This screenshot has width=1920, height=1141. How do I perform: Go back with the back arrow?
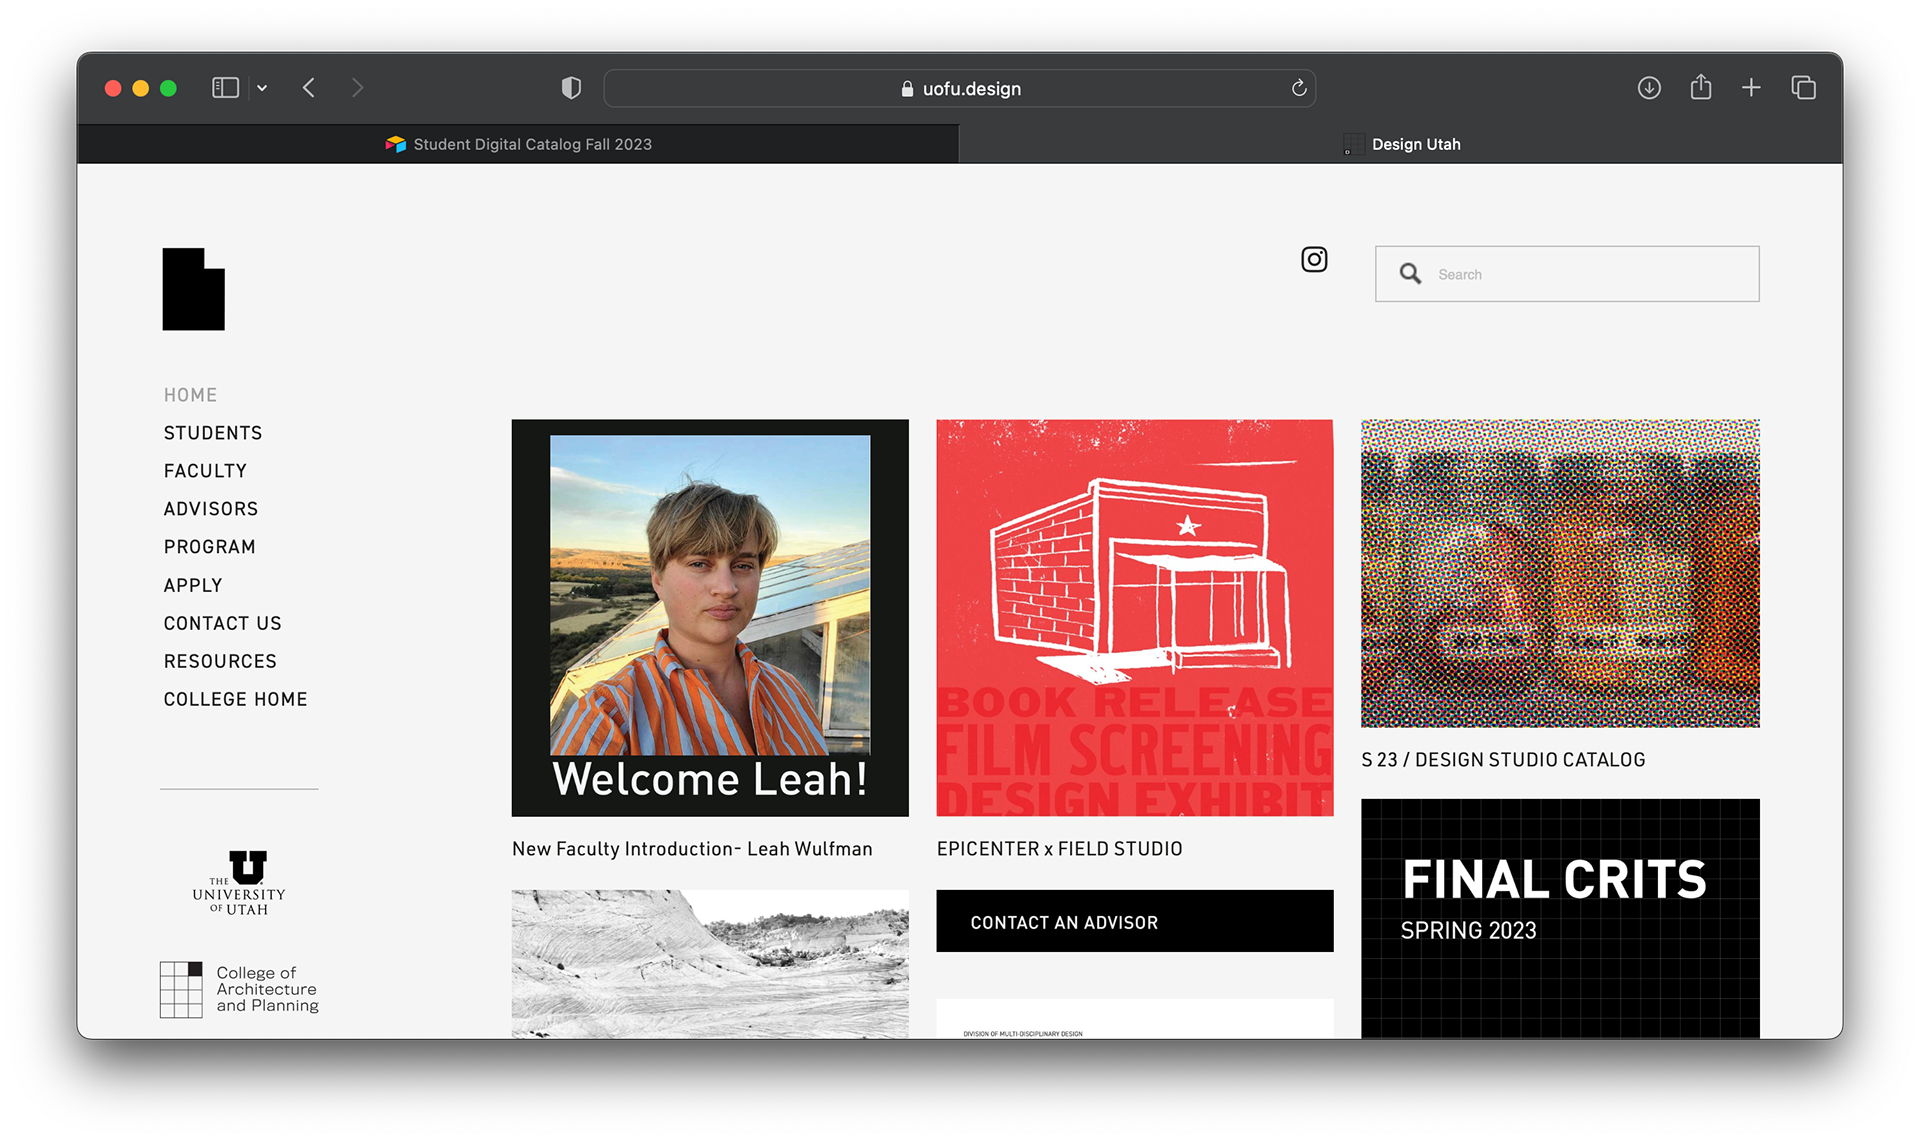(x=309, y=88)
